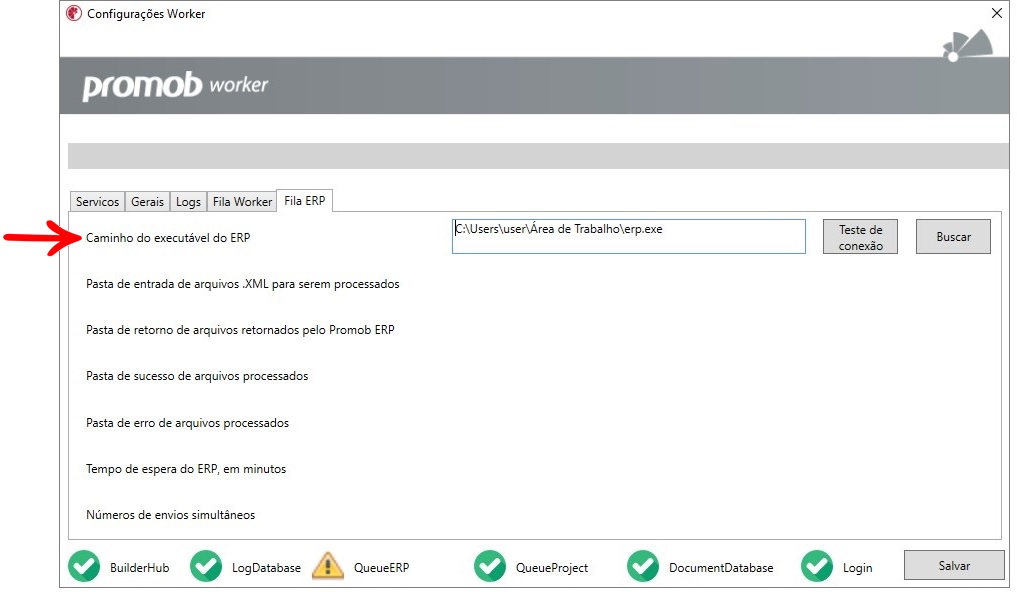Click the ERP executable path input field
Viewport: 1017px width, 592px height.
628,236
